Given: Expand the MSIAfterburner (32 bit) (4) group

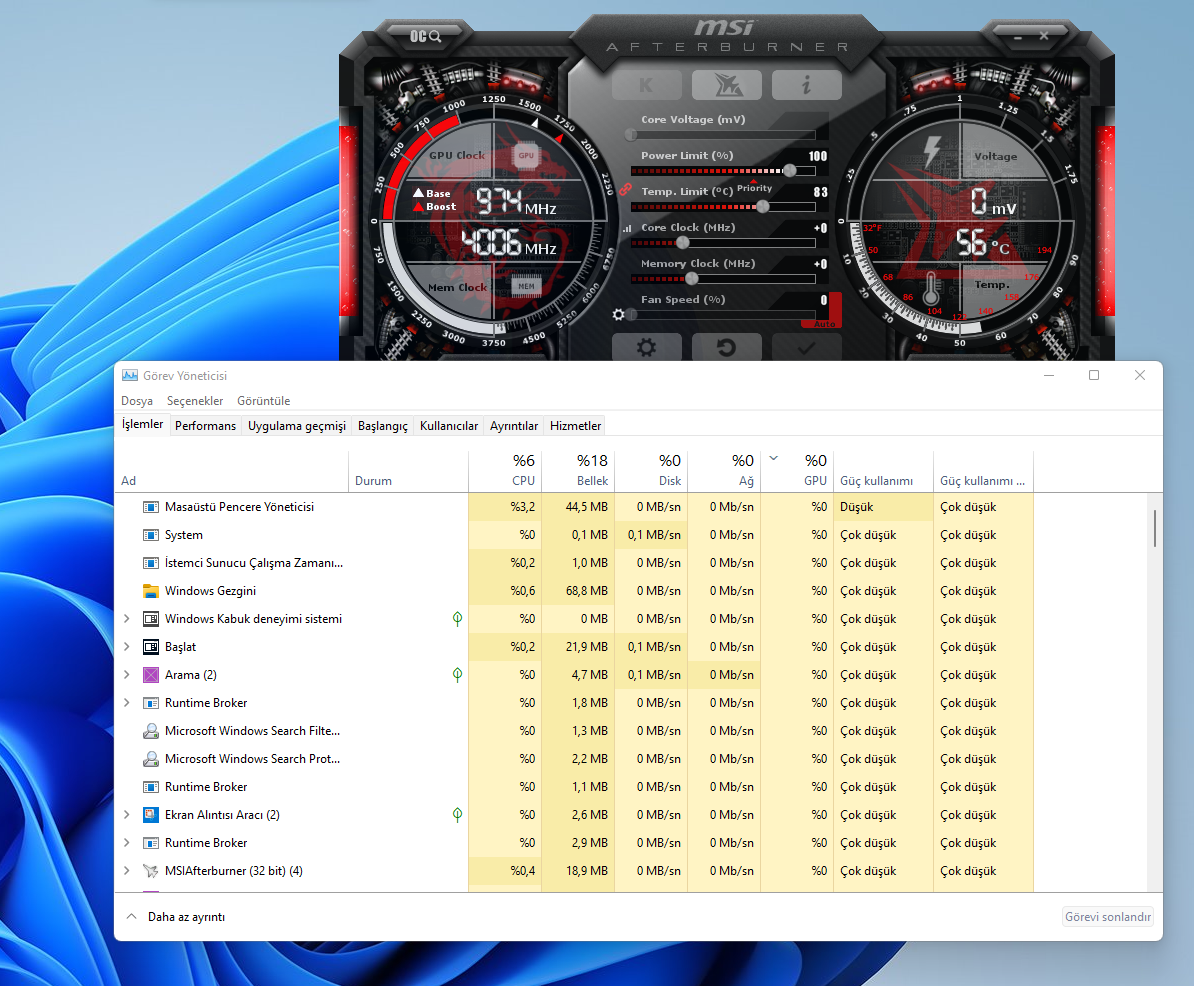Looking at the screenshot, I should pos(126,871).
